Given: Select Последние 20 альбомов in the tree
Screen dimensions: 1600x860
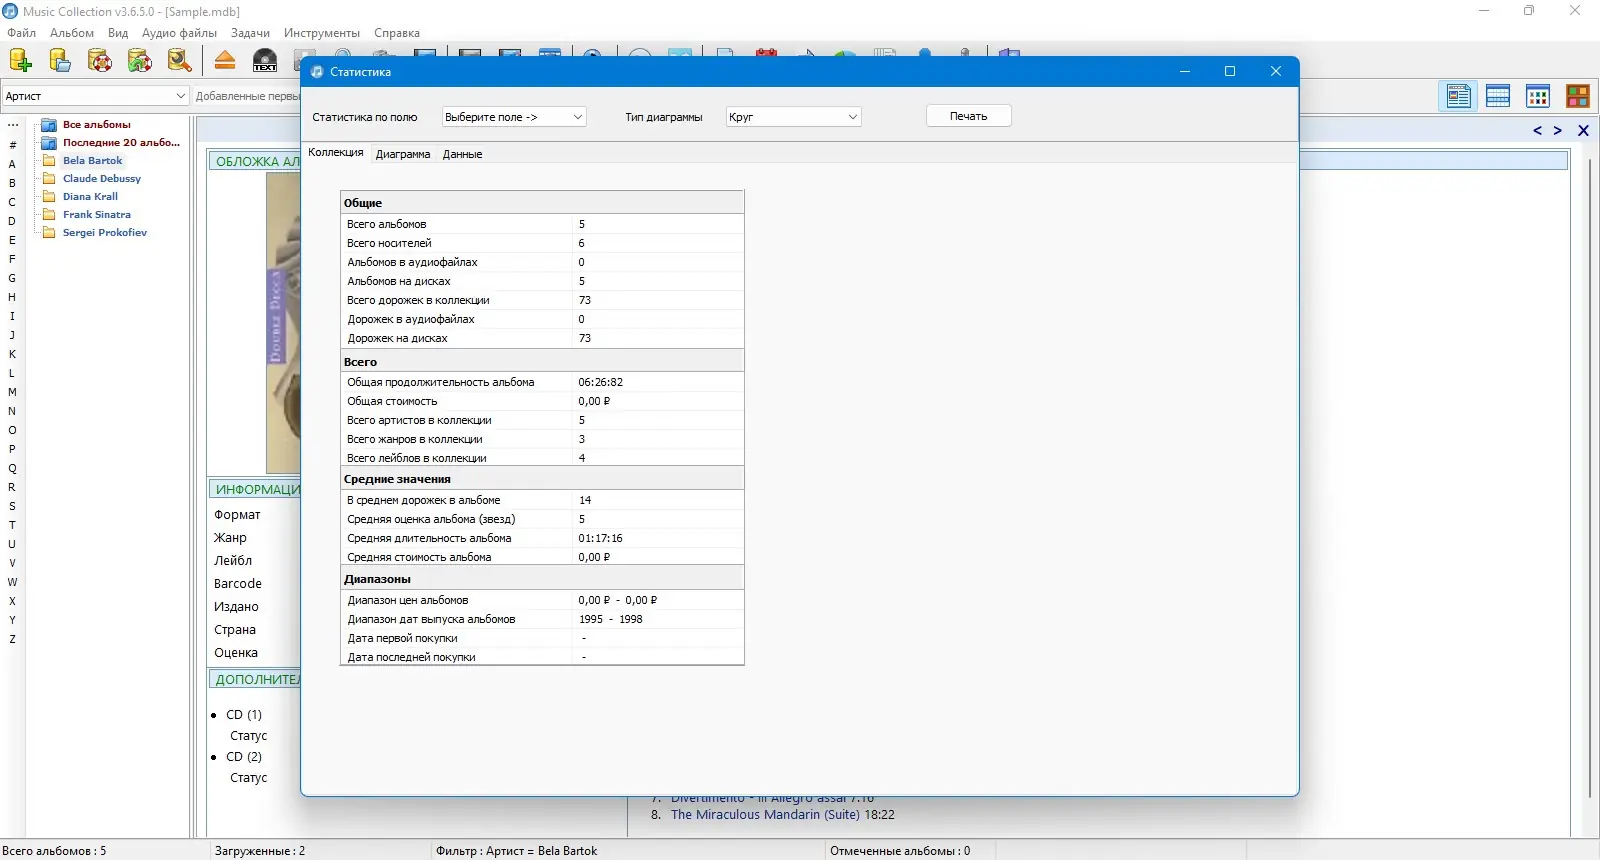Looking at the screenshot, I should pyautogui.click(x=121, y=143).
